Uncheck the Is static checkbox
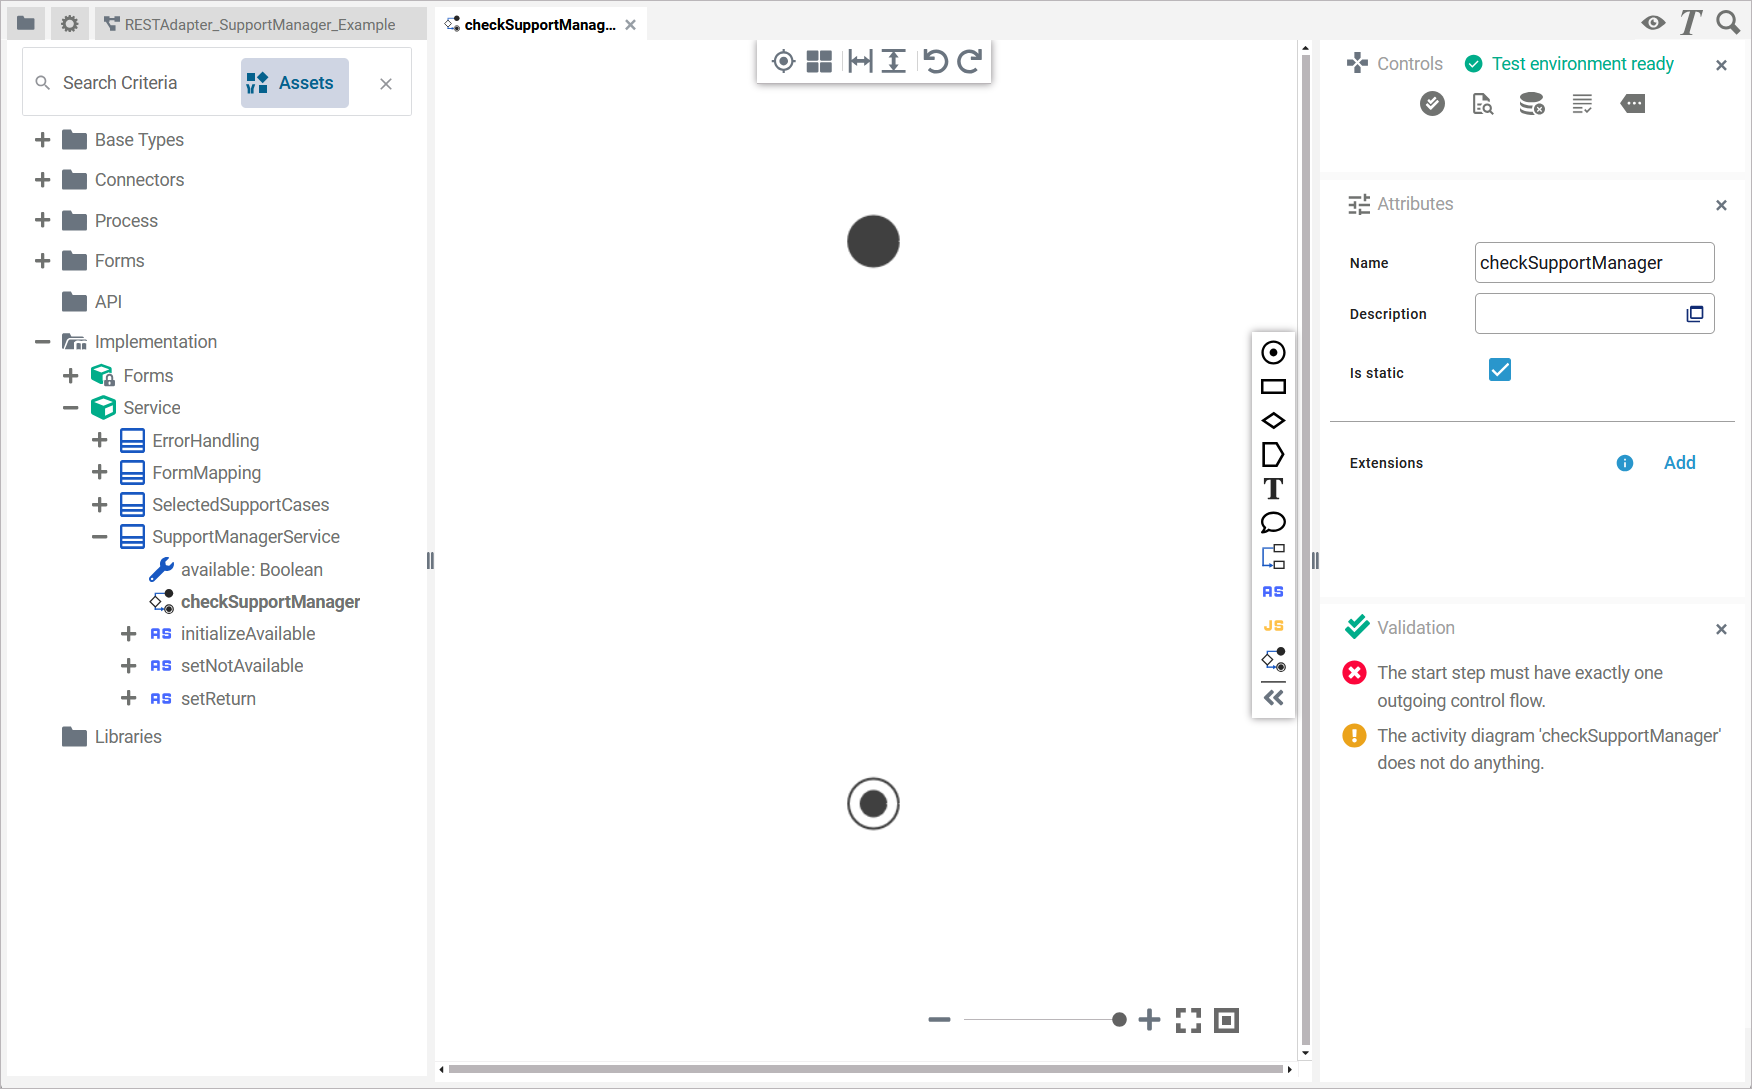 1499,369
